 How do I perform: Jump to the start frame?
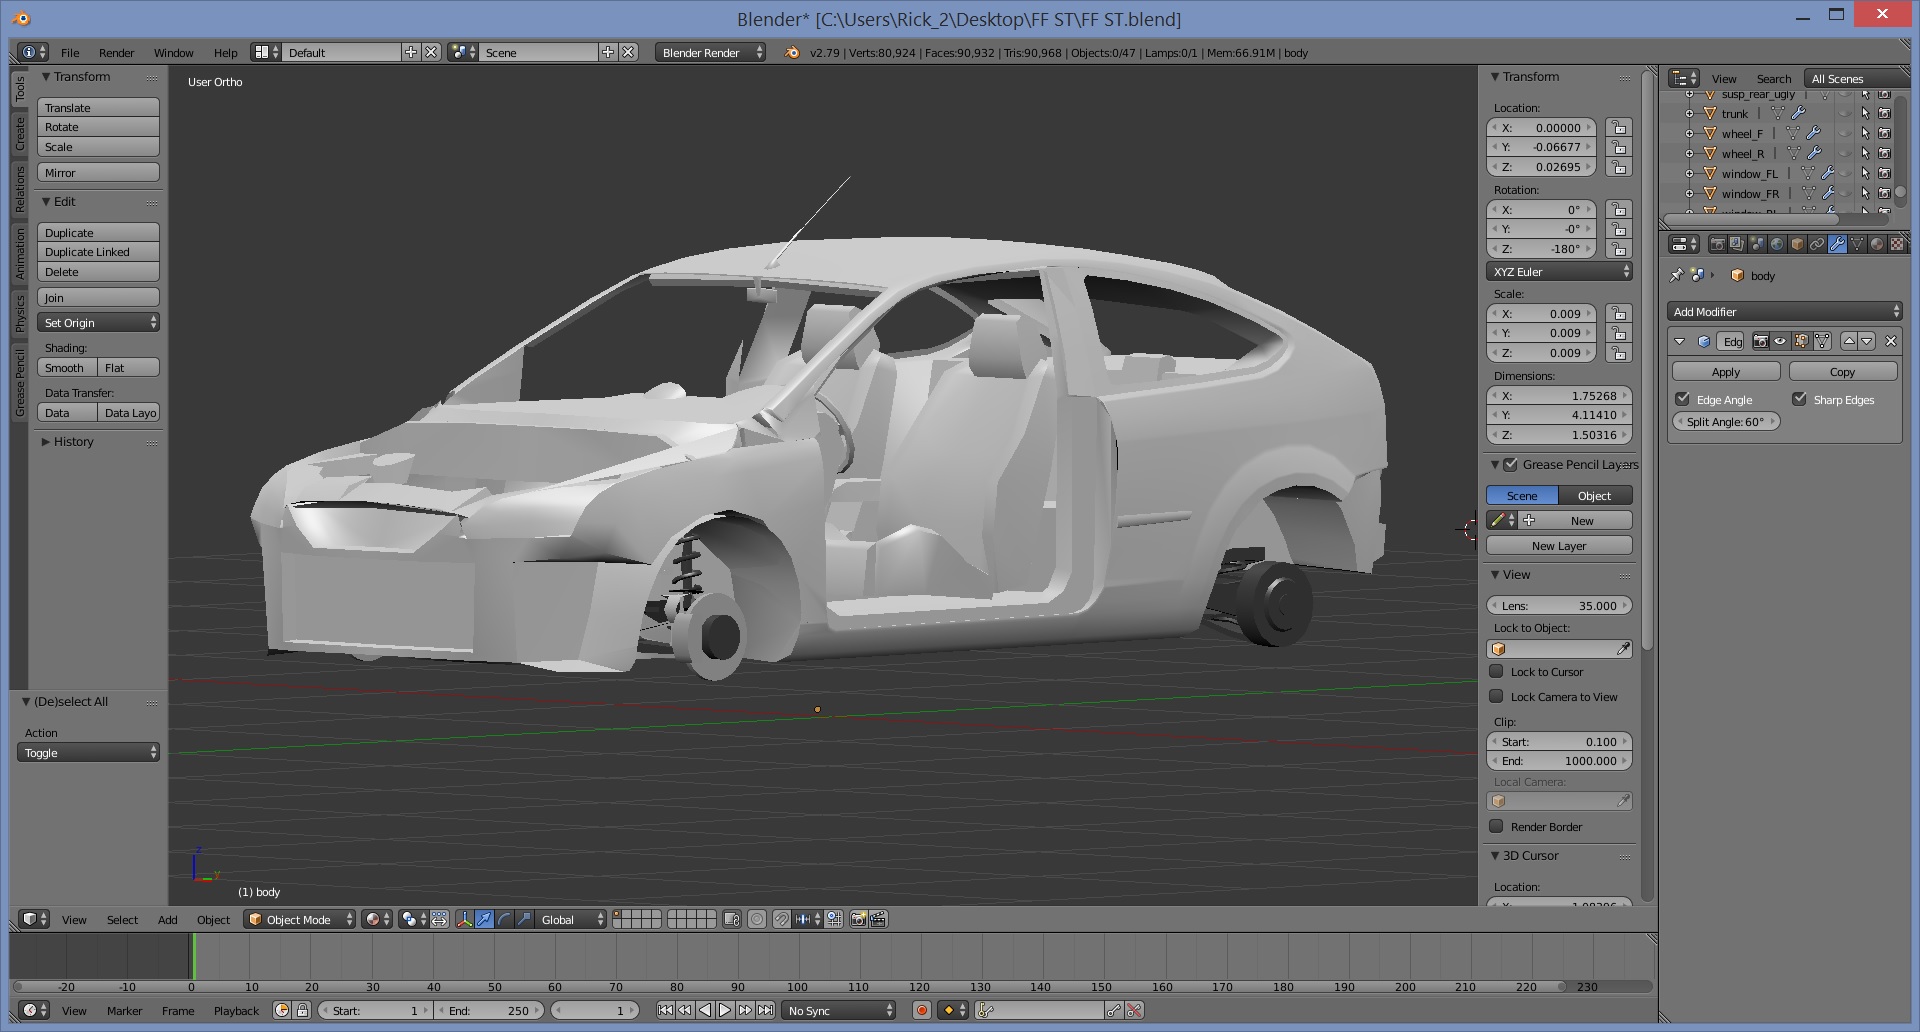pyautogui.click(x=665, y=1010)
